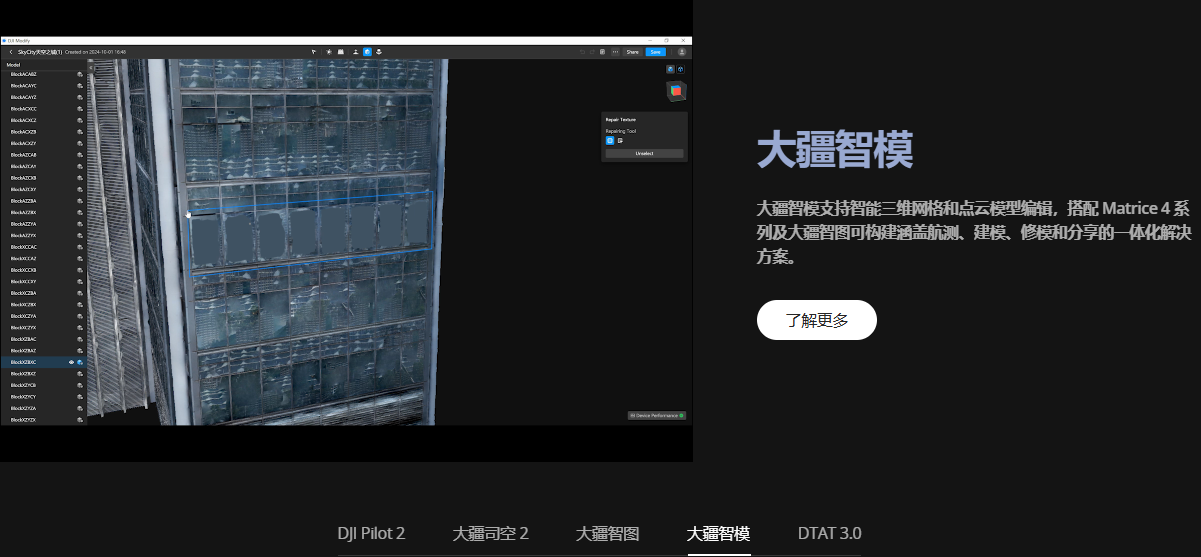Click the 了解更多 button
Screen dimensions: 1201x557
pos(816,320)
